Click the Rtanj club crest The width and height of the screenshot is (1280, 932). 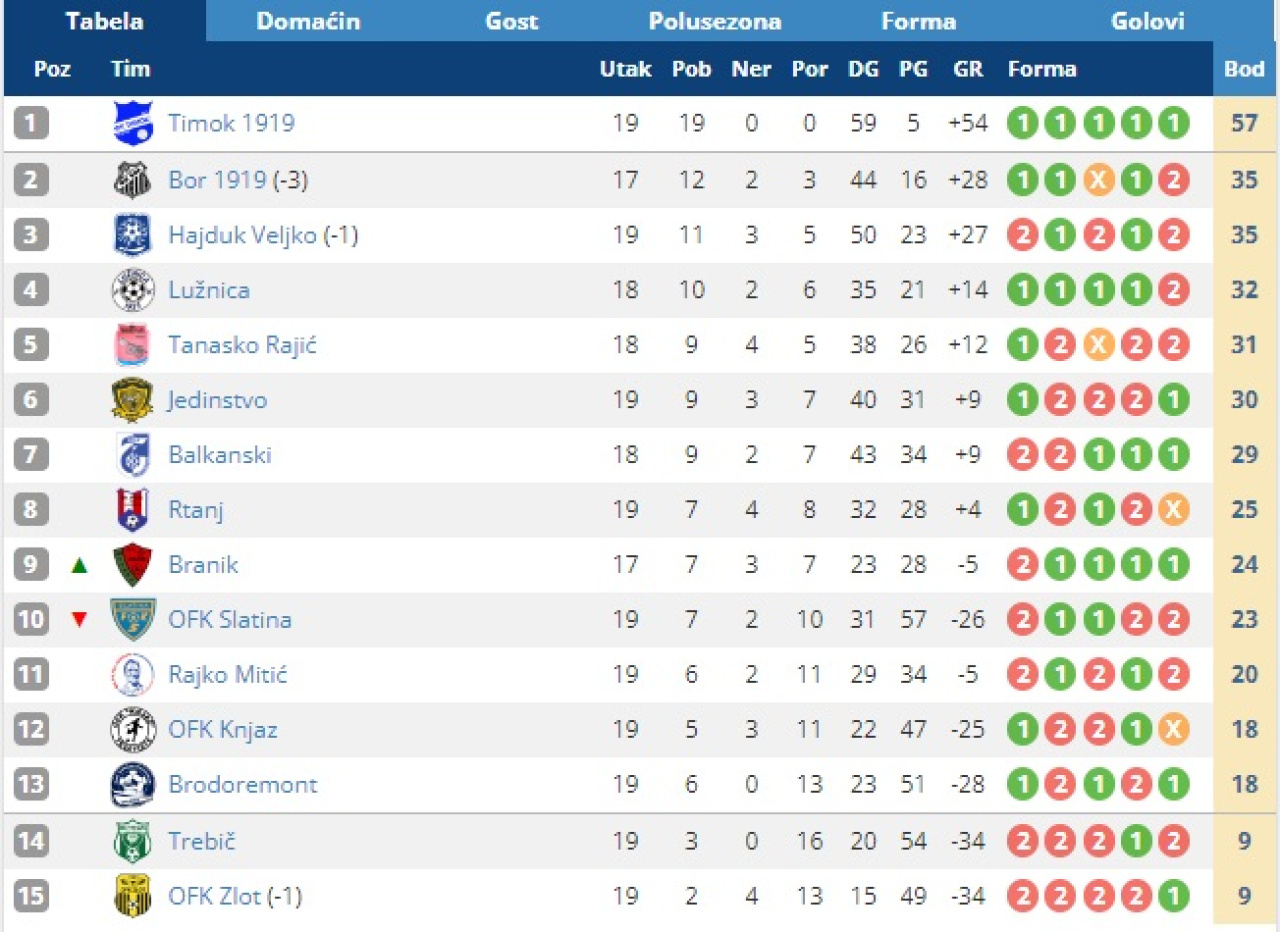132,510
